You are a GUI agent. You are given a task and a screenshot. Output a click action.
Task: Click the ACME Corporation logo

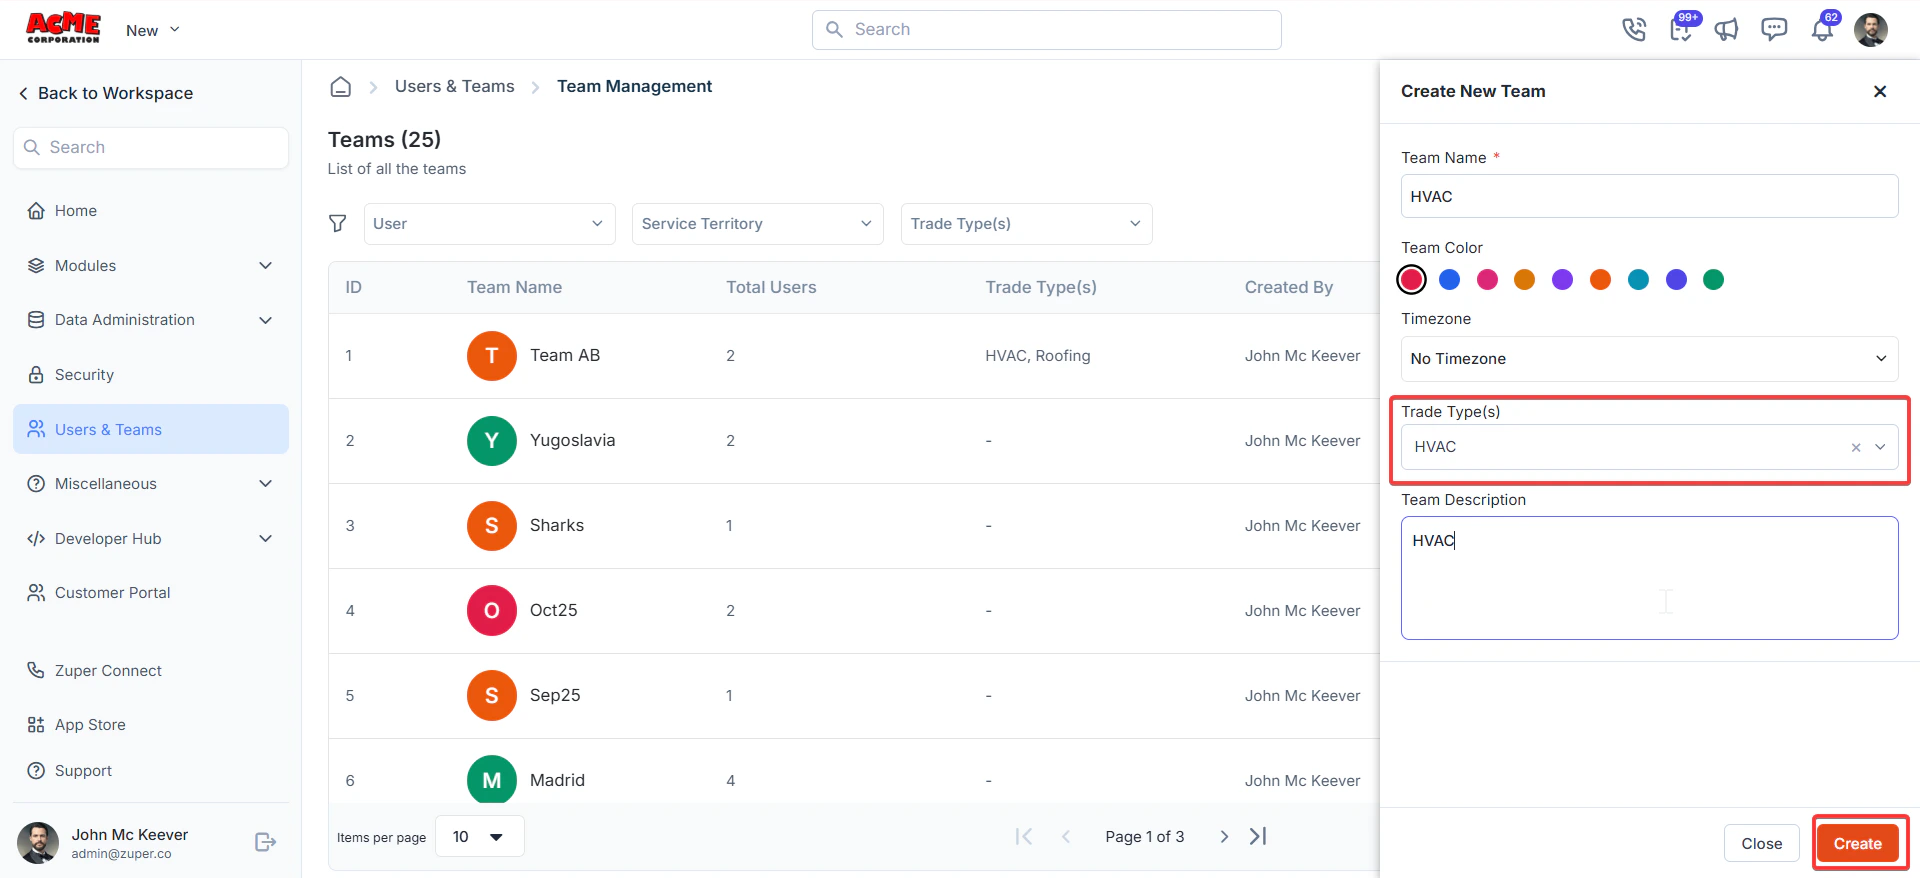[x=63, y=29]
